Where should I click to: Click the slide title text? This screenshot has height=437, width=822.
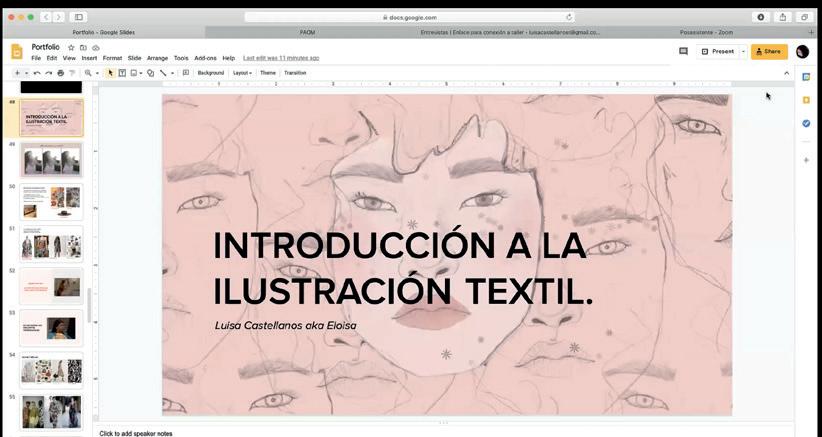pos(403,268)
